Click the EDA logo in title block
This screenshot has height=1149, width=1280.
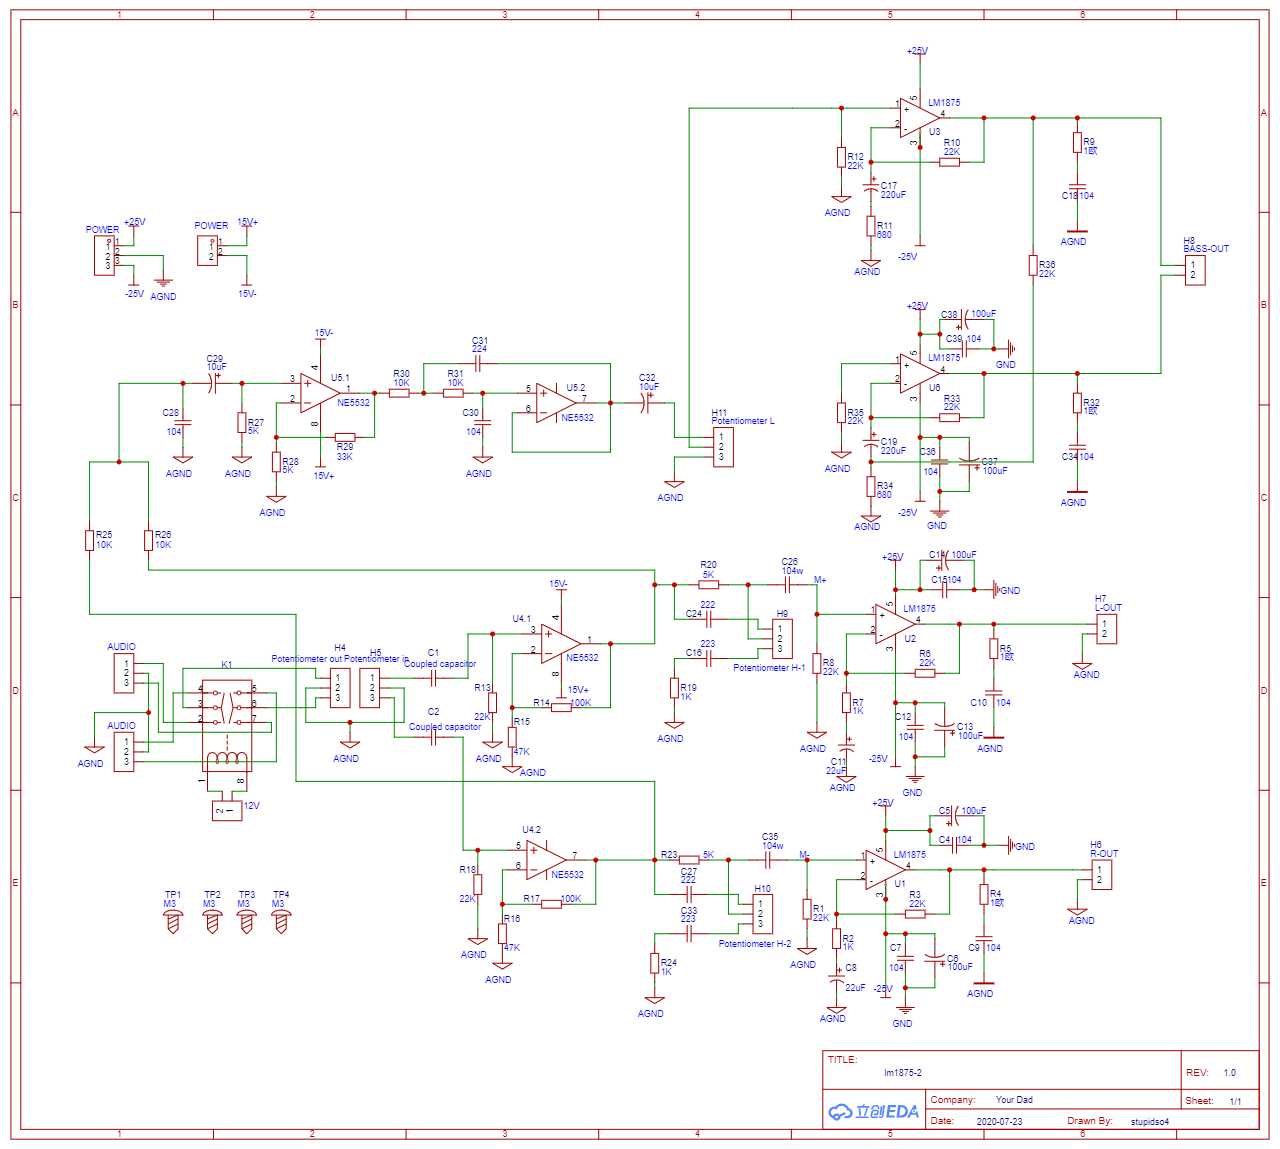point(873,1111)
